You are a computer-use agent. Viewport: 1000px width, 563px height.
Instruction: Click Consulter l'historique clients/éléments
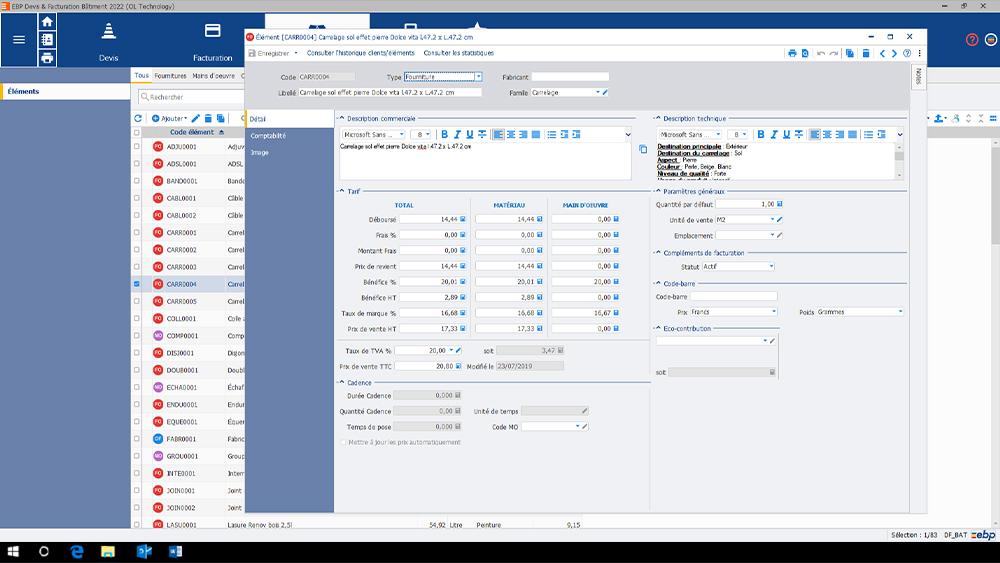click(360, 53)
